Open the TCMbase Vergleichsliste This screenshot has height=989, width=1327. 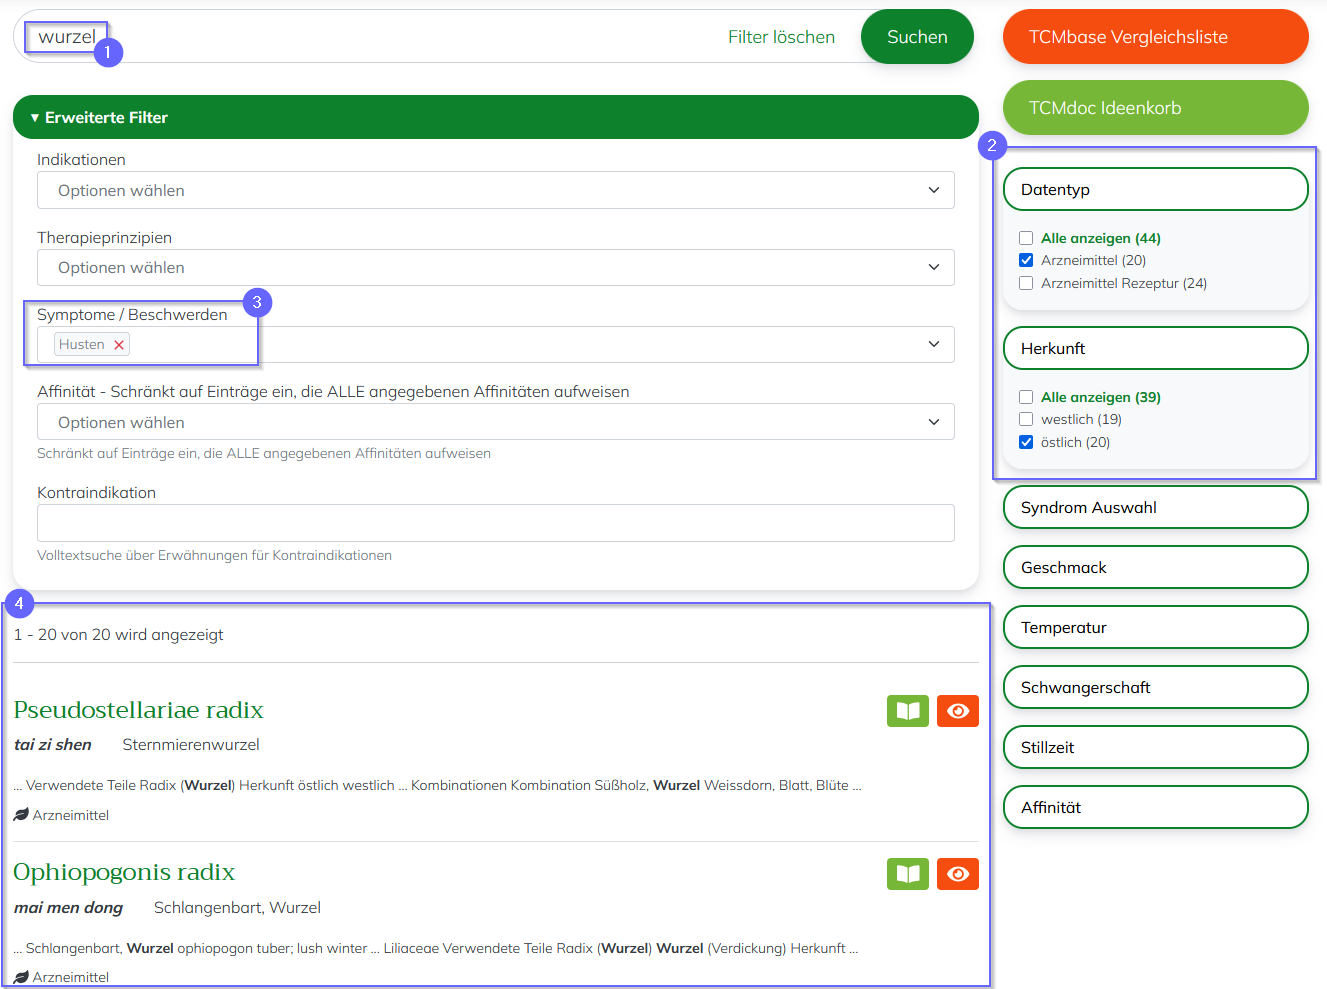click(x=1155, y=37)
